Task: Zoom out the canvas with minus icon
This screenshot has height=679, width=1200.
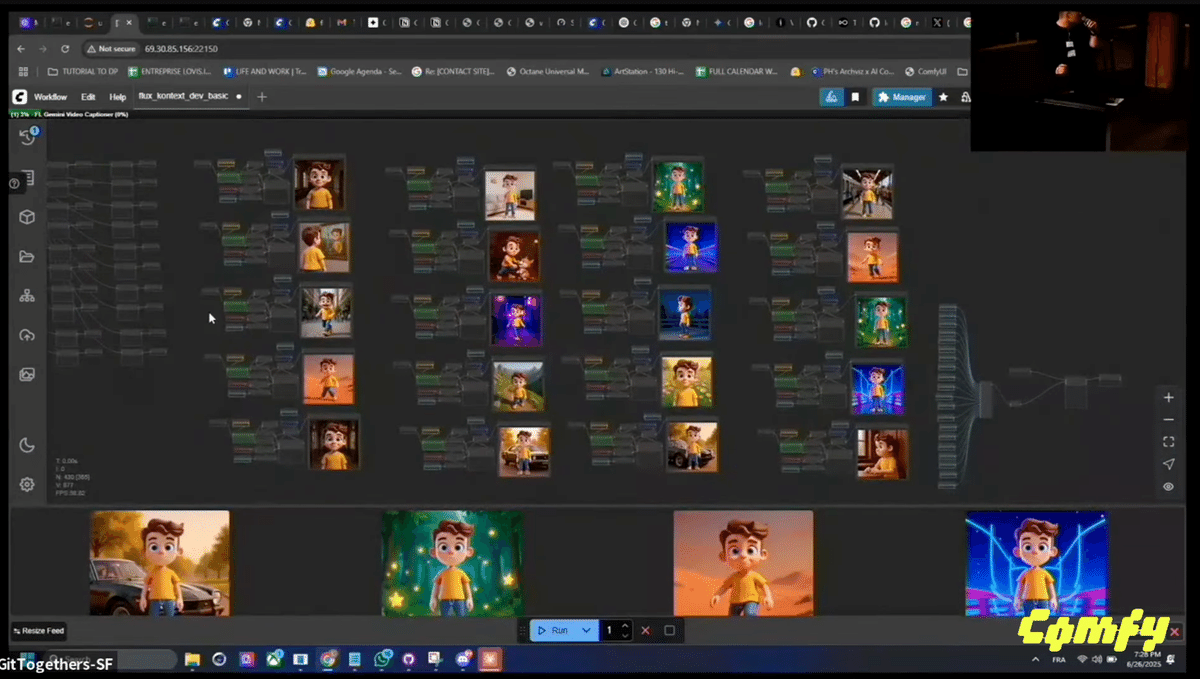Action: (x=1168, y=419)
